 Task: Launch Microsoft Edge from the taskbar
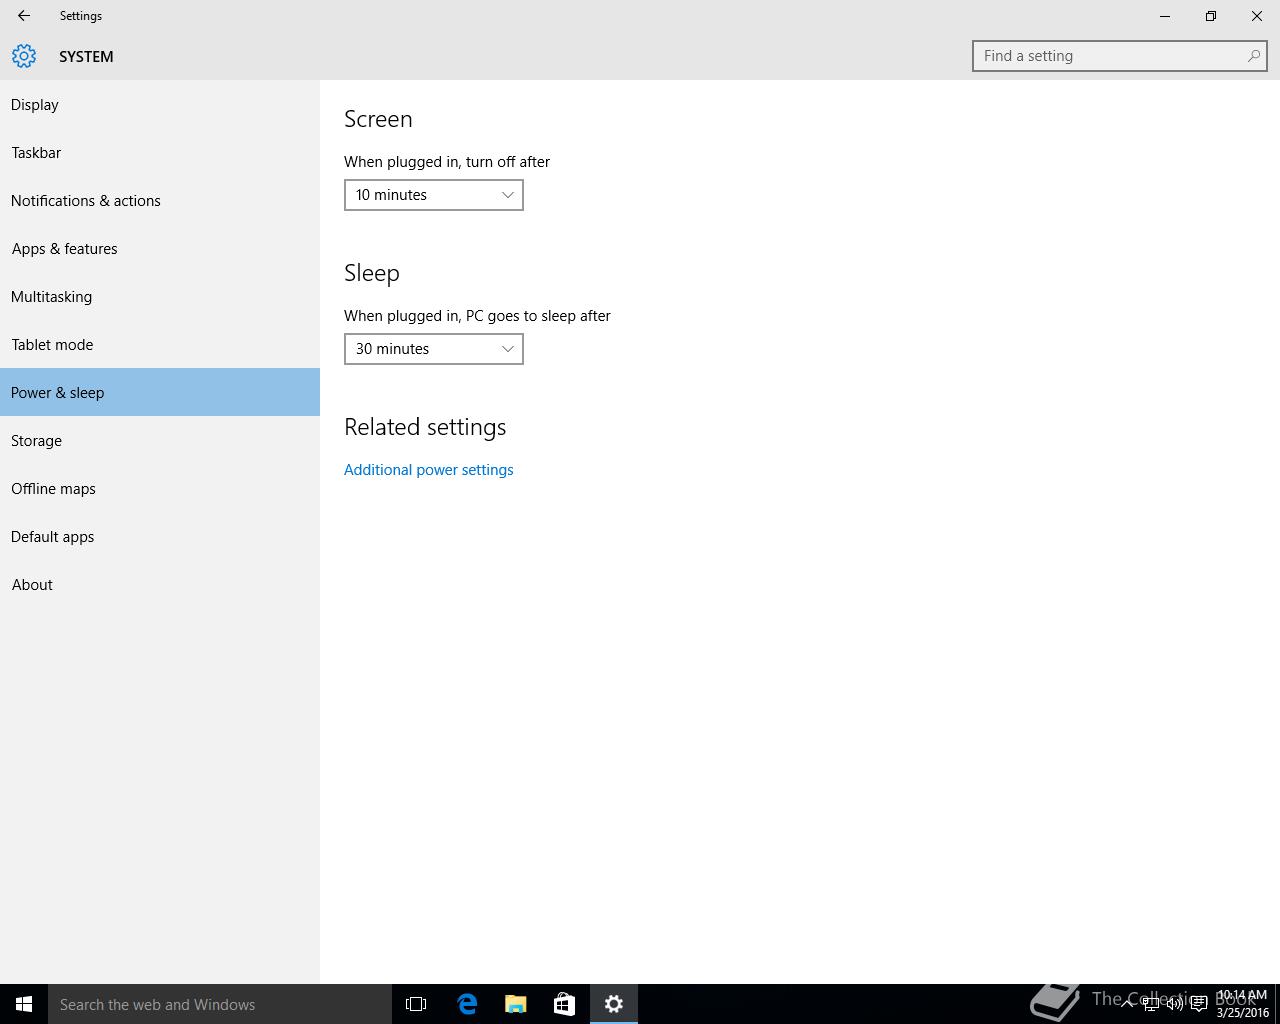466,1004
